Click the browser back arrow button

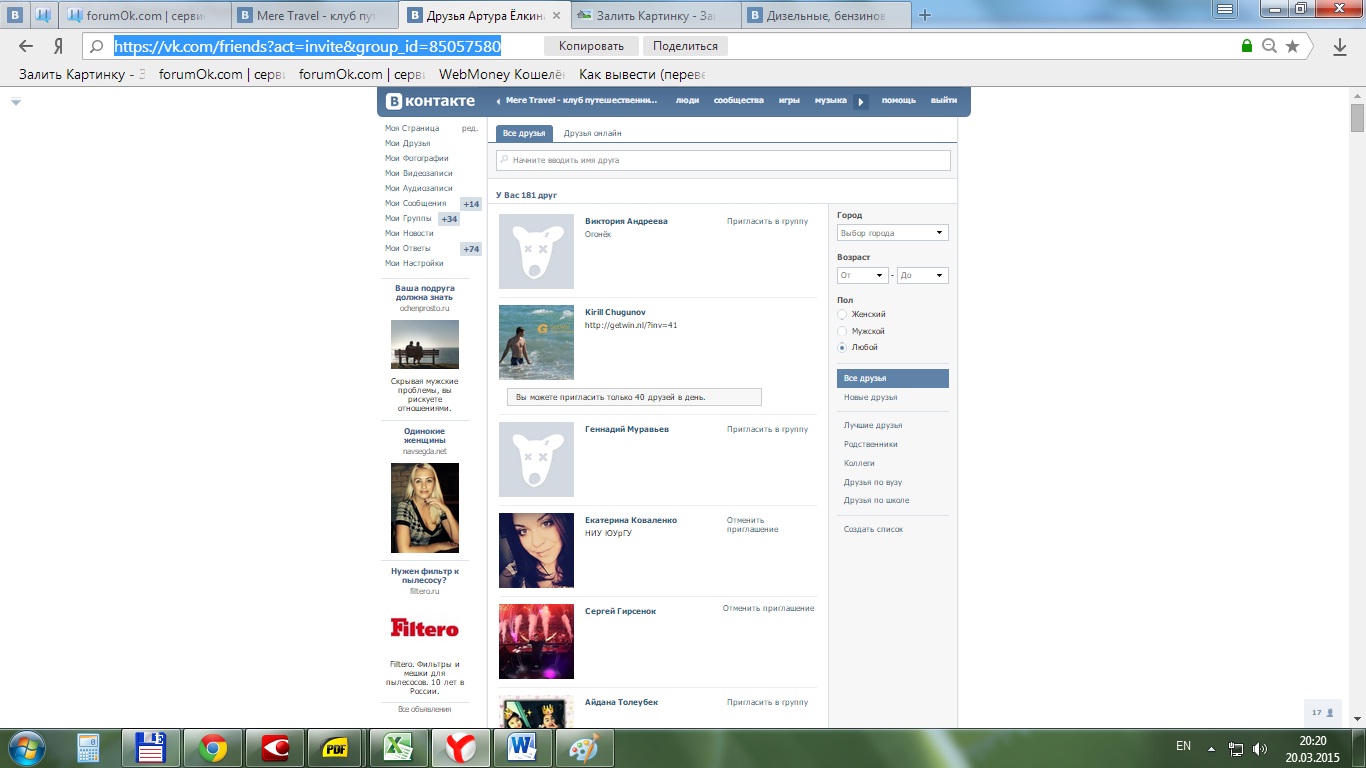click(x=26, y=46)
